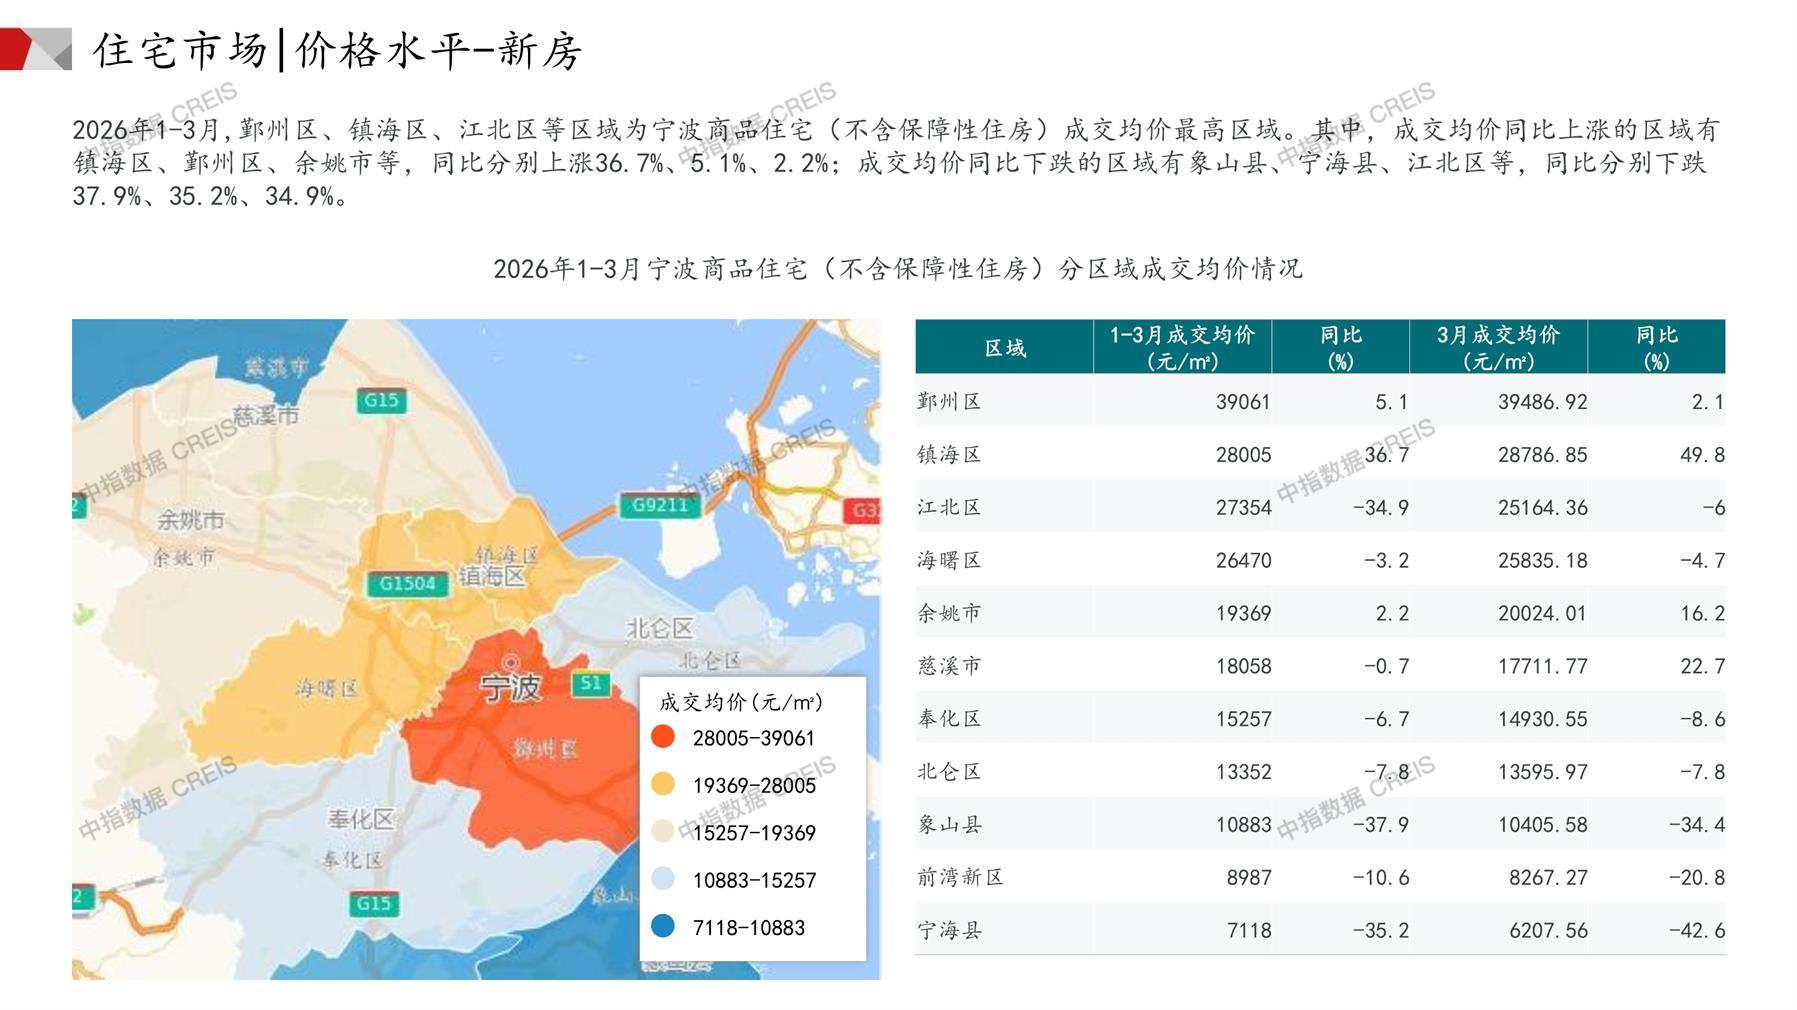Click the 住宅市场|价格水平-新房 slide title
Screen dimensions: 1797x1010
(x=337, y=50)
